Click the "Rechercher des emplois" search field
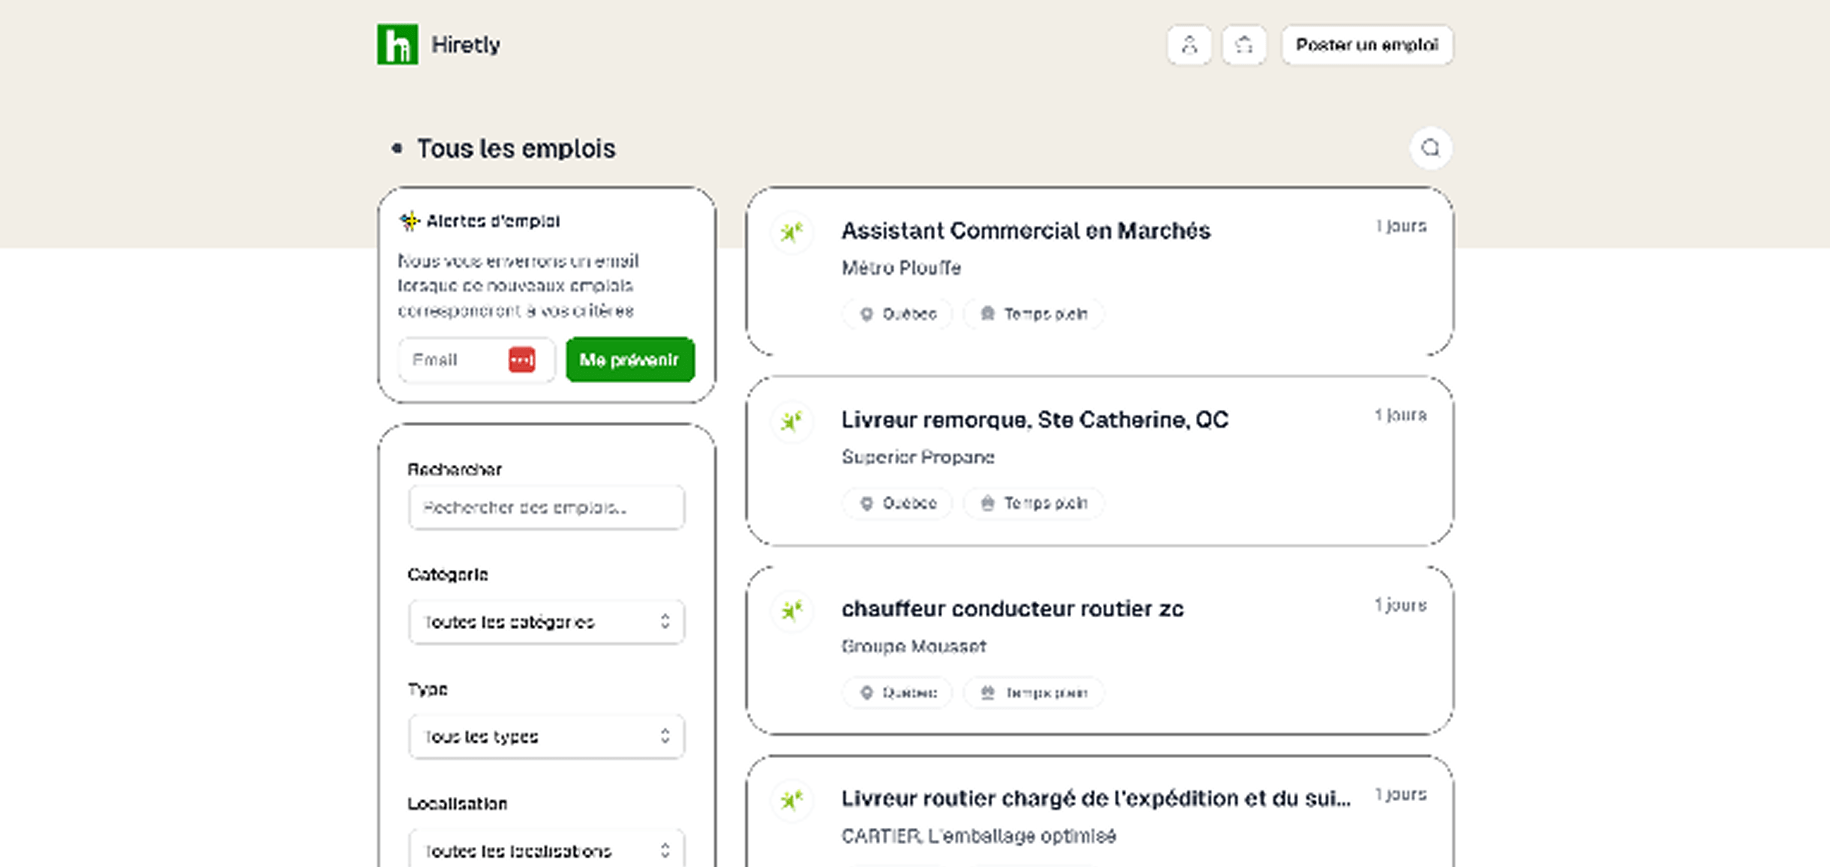 [546, 508]
